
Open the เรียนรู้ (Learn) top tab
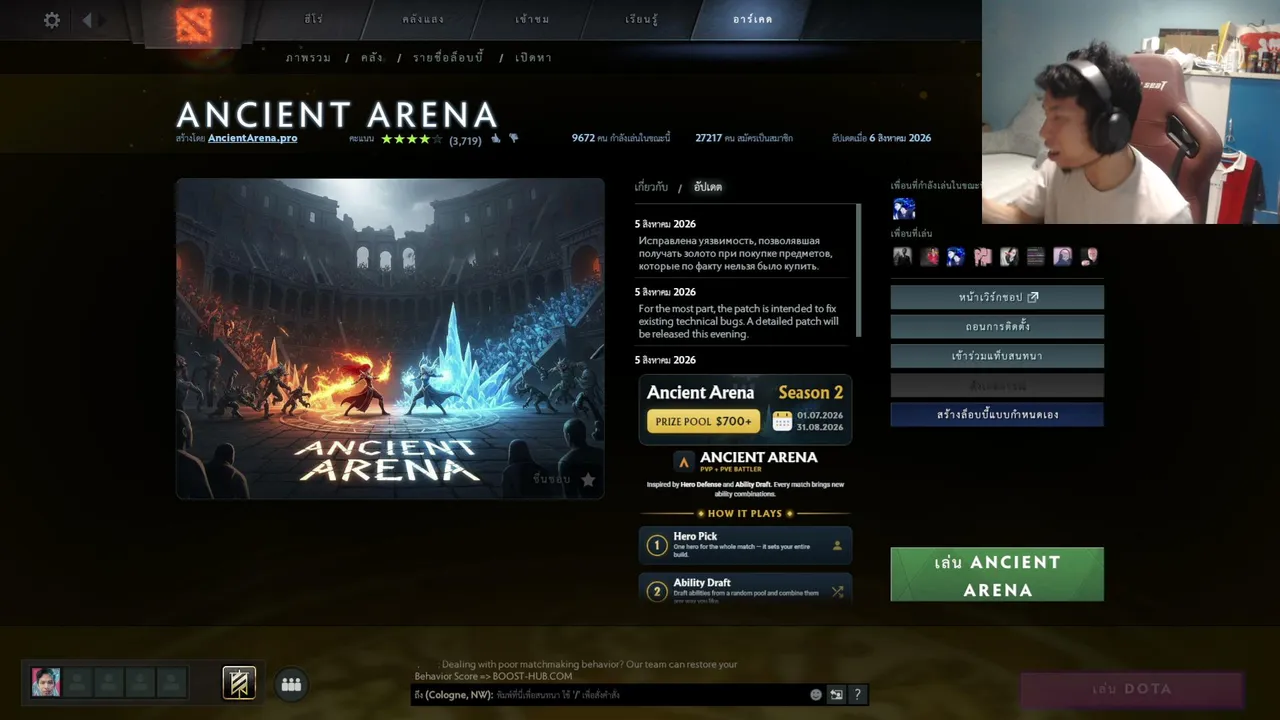[x=642, y=19]
